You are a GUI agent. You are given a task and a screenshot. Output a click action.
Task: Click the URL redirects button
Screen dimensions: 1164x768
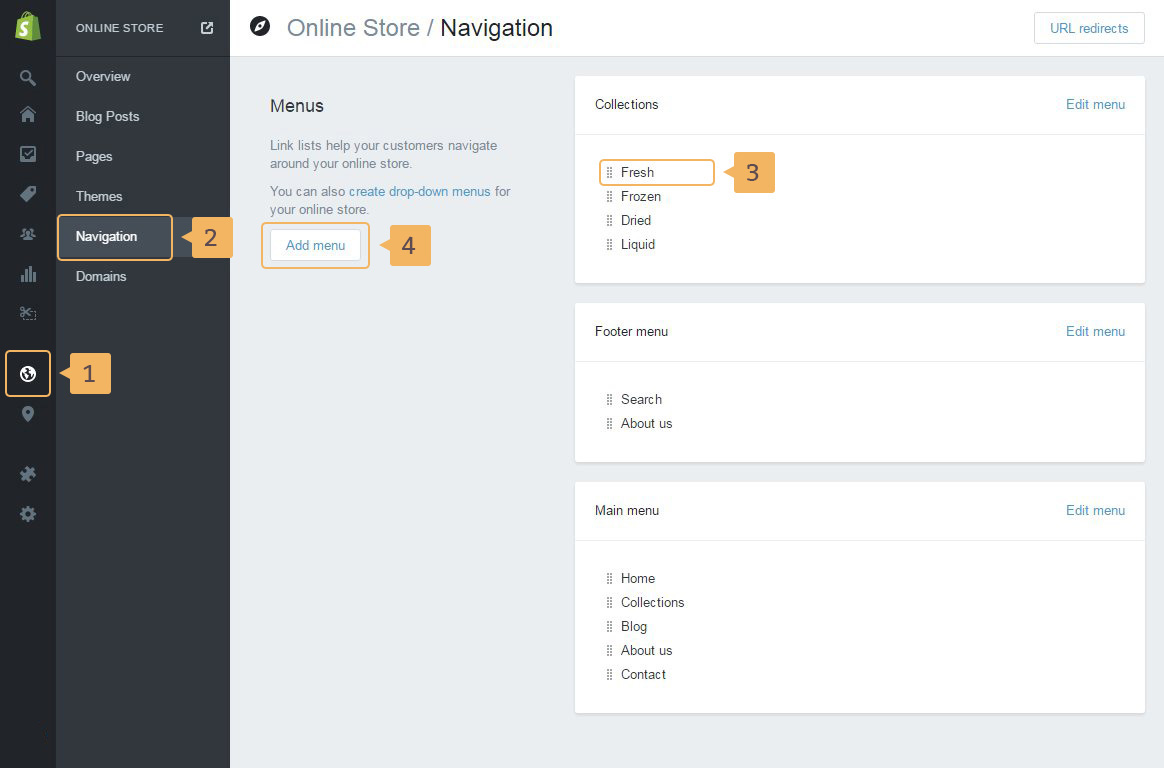point(1089,28)
